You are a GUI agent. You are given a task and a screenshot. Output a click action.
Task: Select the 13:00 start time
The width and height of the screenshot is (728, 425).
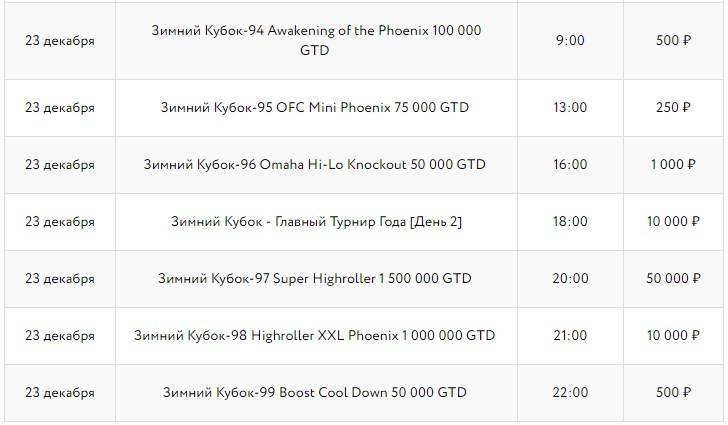(570, 107)
